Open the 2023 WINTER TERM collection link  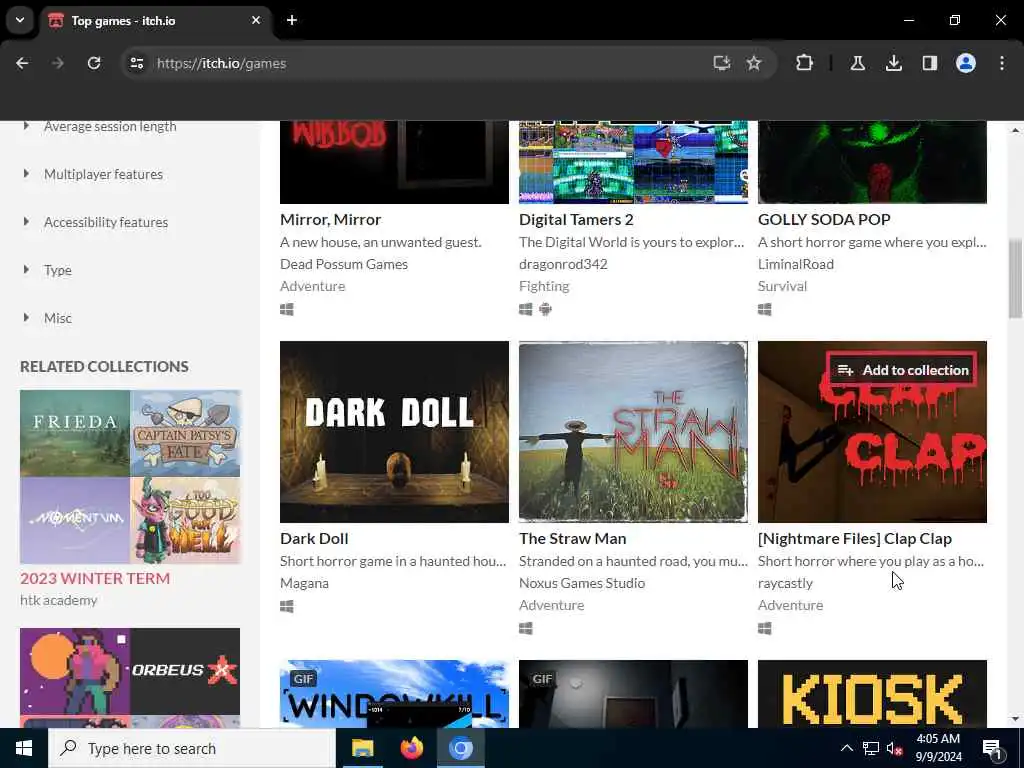95,579
